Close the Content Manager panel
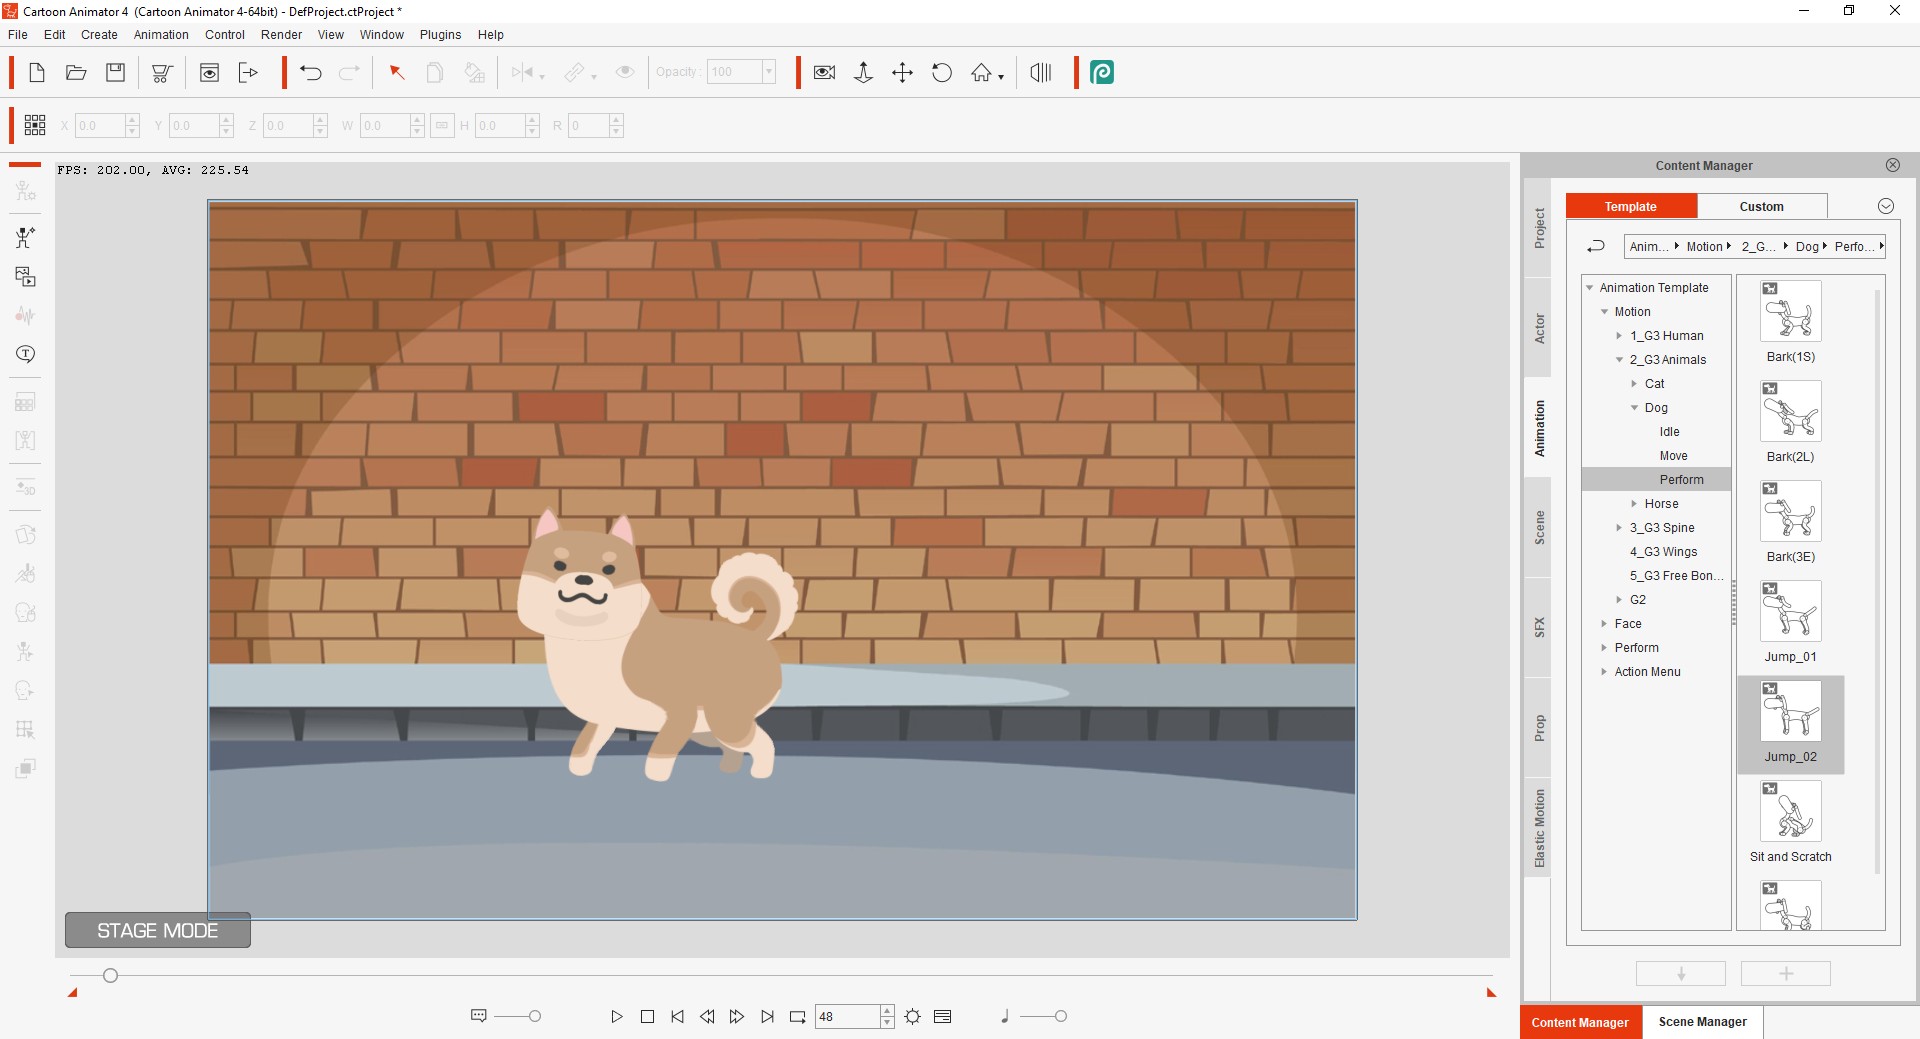Screen dimensions: 1920x1039 click(1893, 165)
